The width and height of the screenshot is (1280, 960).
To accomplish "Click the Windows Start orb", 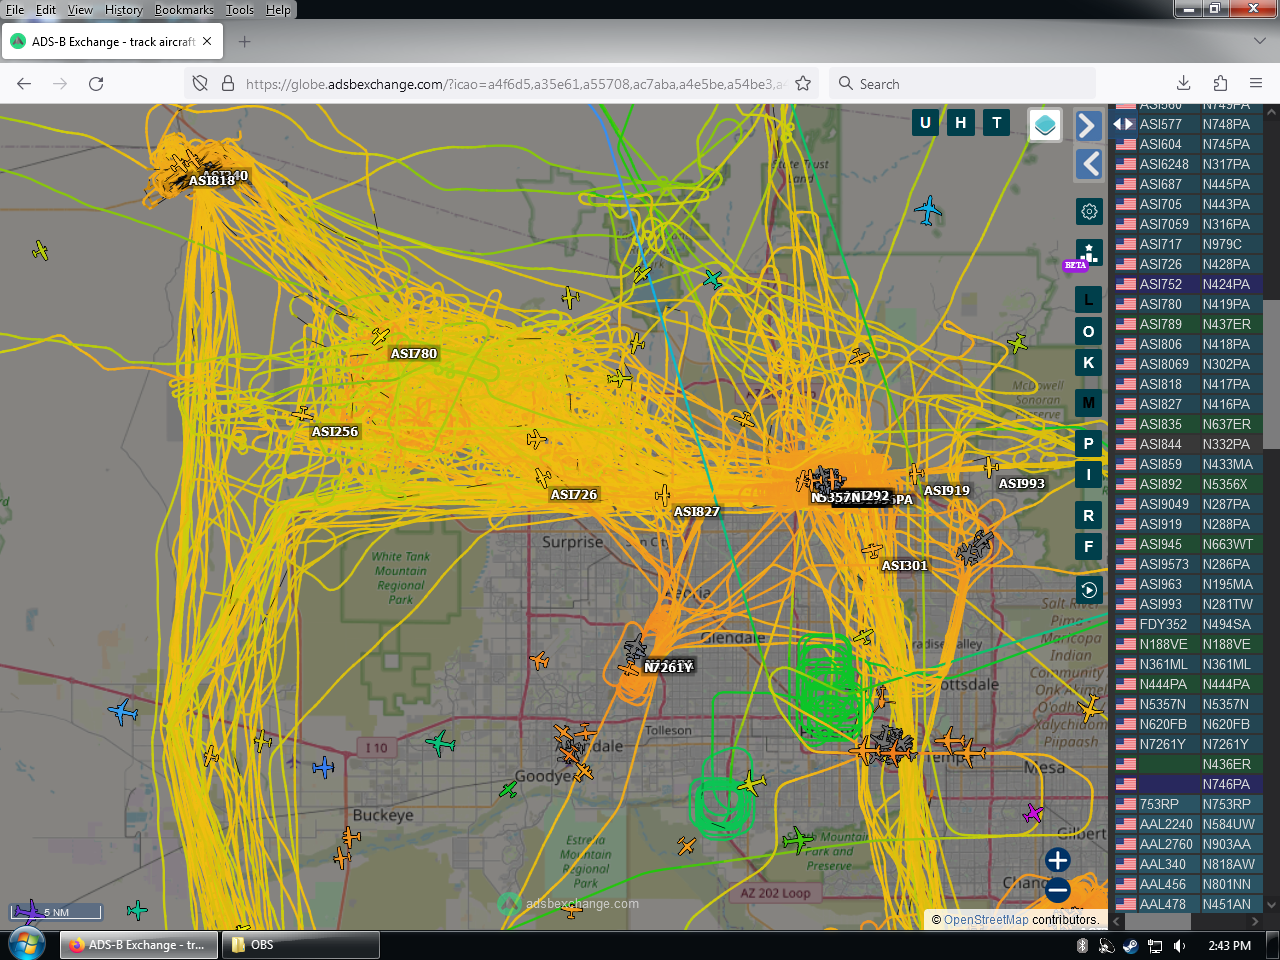I will coord(27,944).
